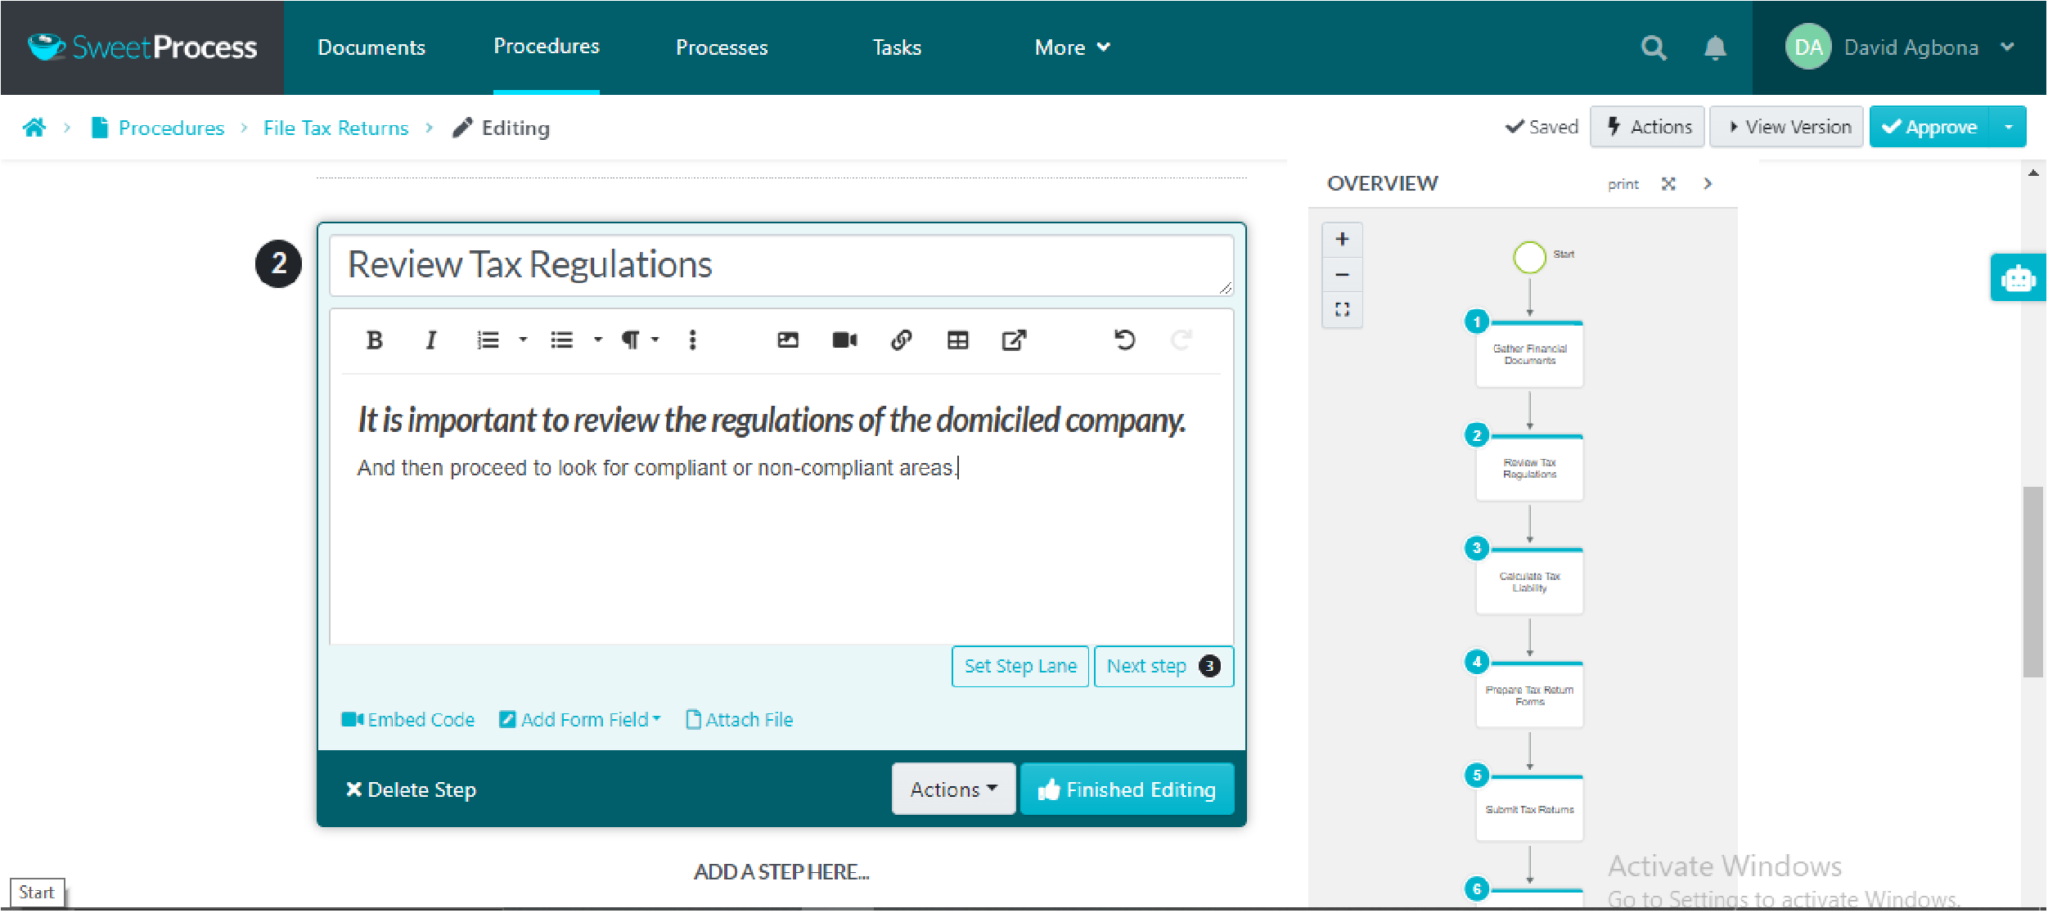Expand the More menu

1072,47
